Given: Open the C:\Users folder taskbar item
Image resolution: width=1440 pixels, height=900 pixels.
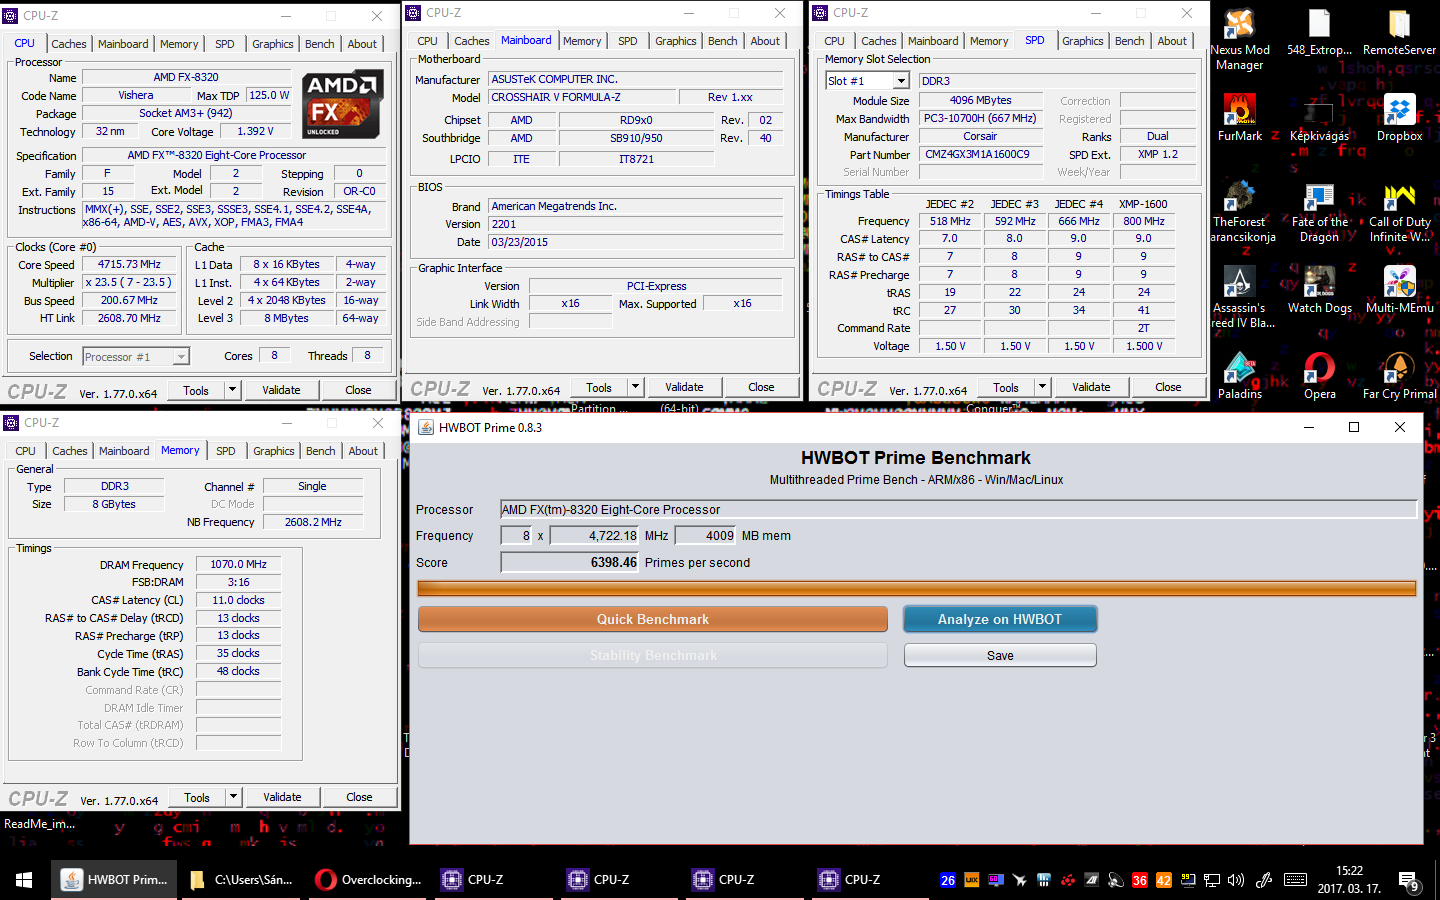Looking at the screenshot, I should (x=241, y=880).
